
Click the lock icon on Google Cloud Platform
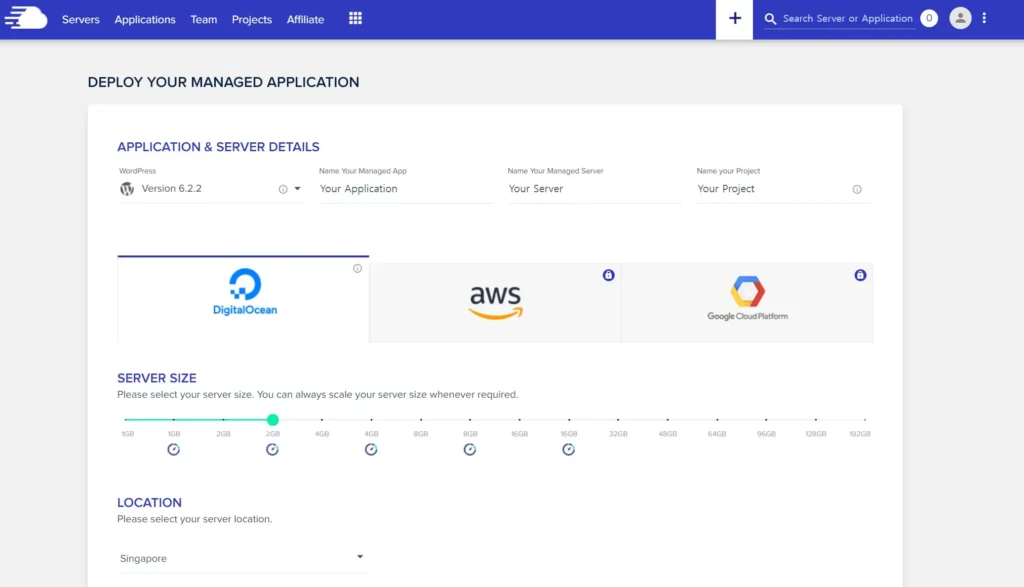click(x=860, y=275)
